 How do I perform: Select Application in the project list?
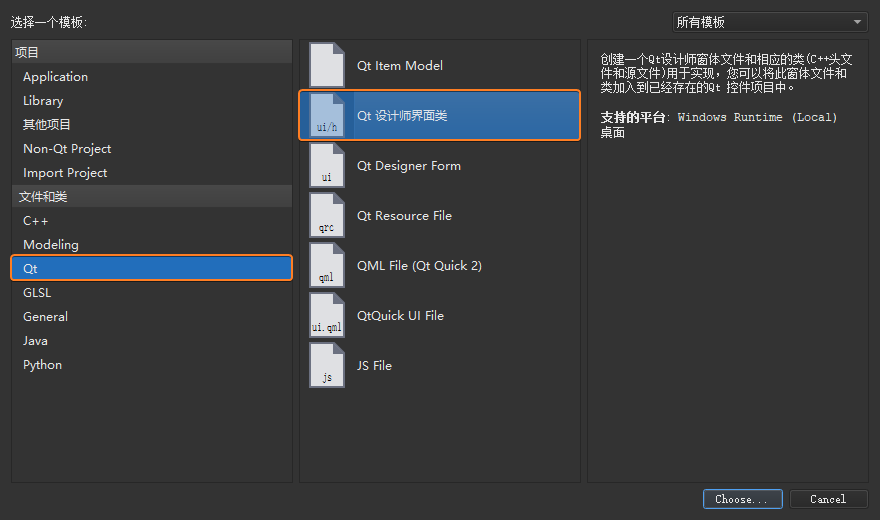click(x=56, y=77)
